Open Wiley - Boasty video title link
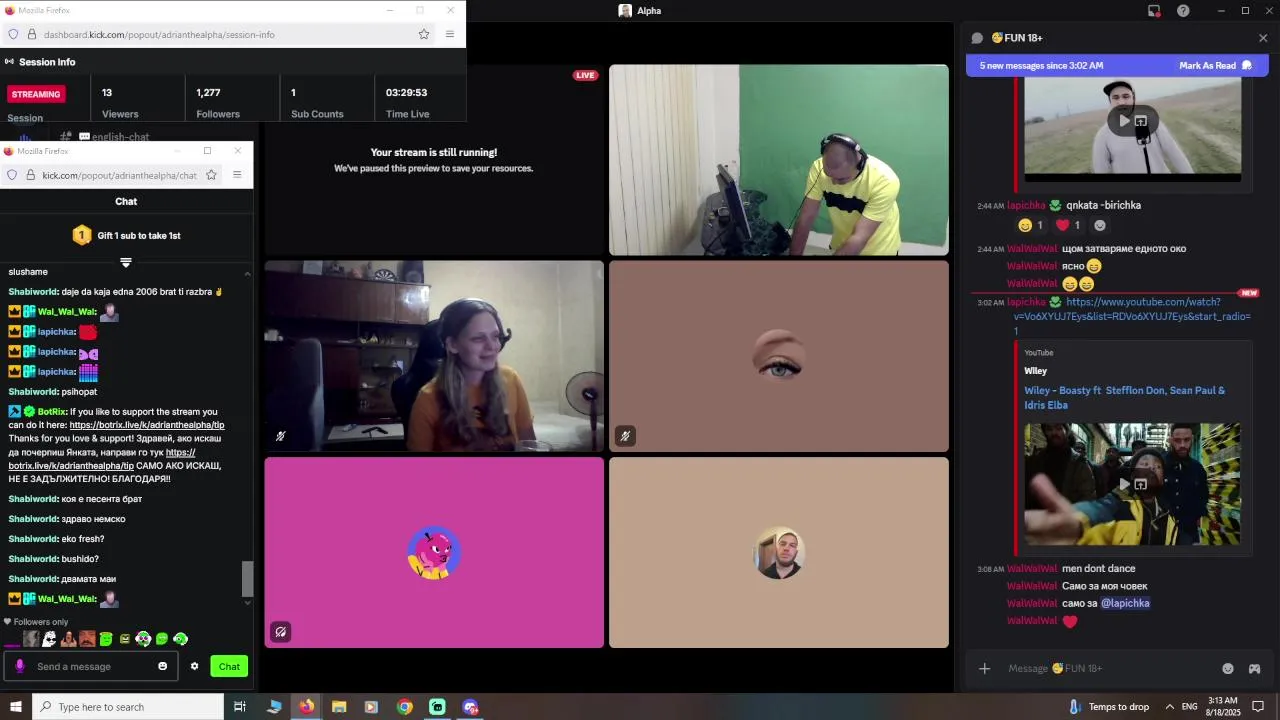1280x720 pixels. 1124,398
